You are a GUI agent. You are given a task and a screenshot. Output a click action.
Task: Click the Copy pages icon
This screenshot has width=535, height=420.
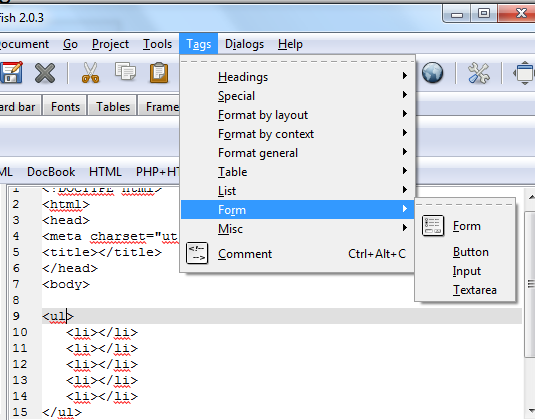tap(125, 71)
